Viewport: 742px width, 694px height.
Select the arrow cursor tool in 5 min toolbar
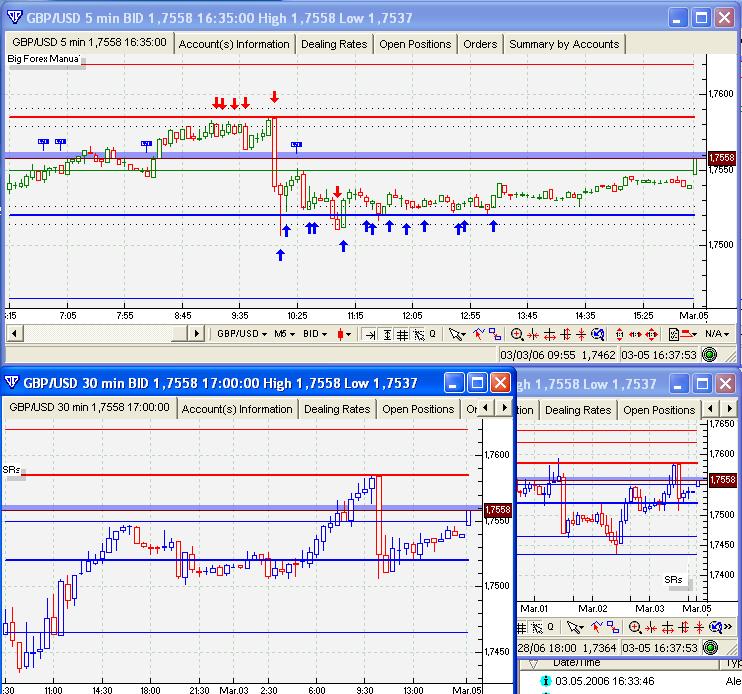point(456,334)
